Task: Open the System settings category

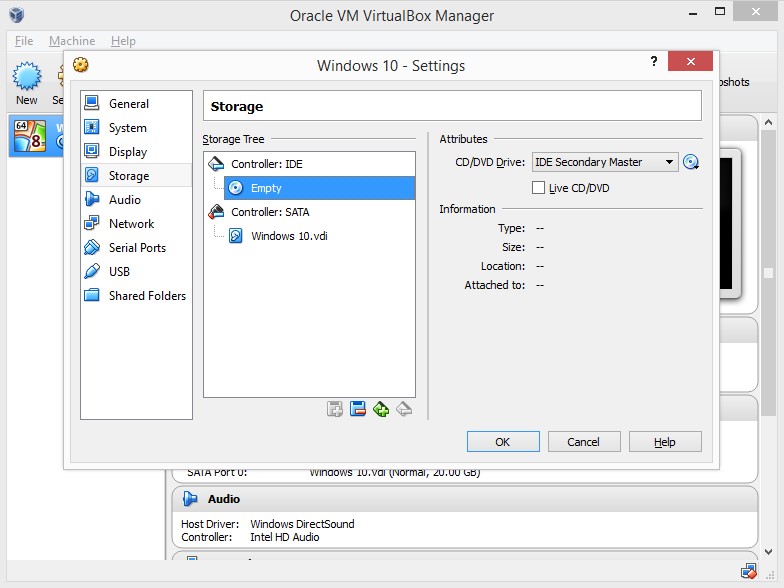Action: coord(136,128)
